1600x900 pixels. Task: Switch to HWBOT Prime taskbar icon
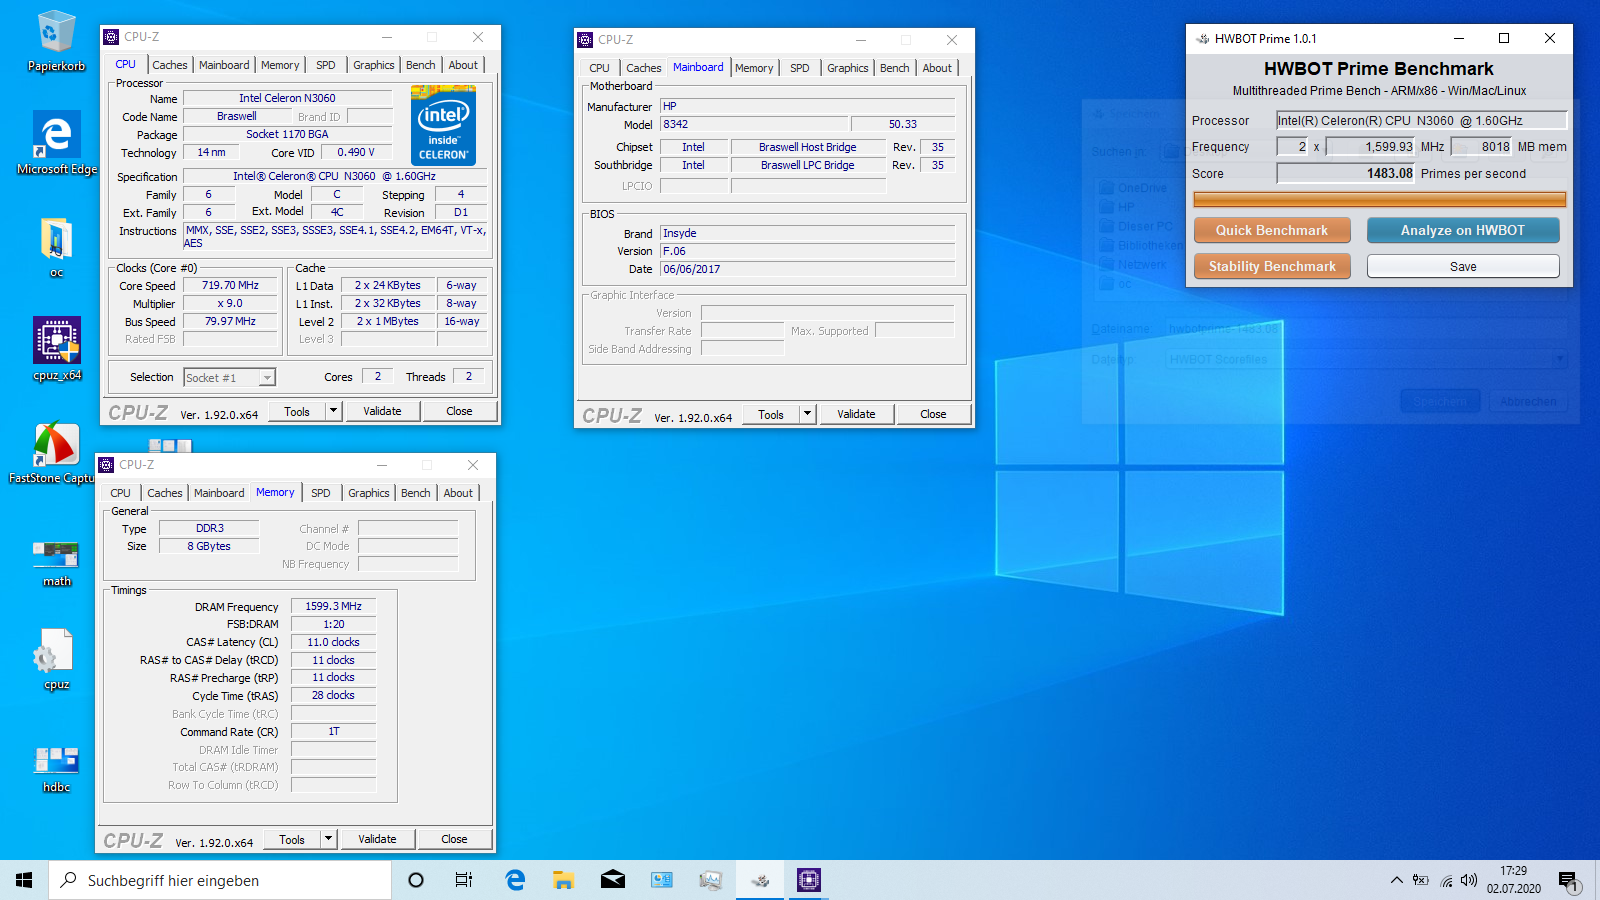click(760, 880)
